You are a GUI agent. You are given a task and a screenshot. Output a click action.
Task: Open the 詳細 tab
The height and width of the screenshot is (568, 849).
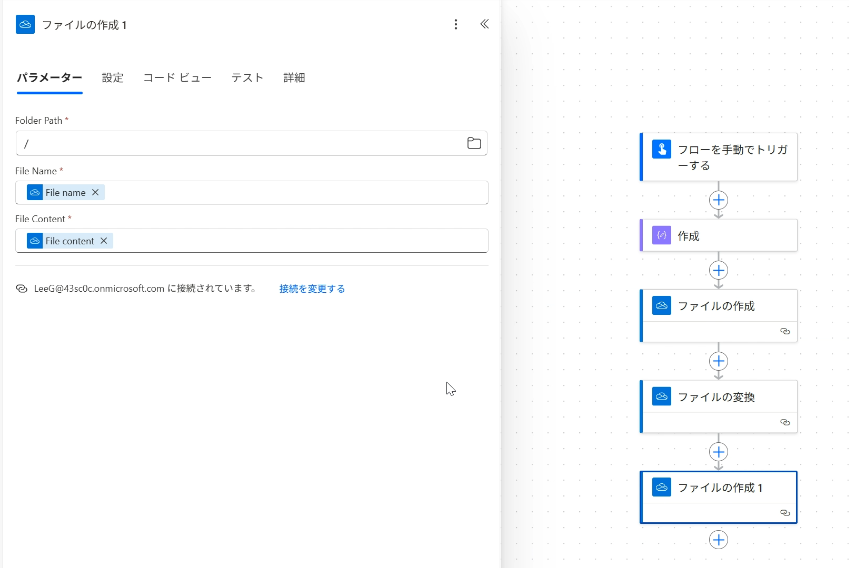click(294, 78)
